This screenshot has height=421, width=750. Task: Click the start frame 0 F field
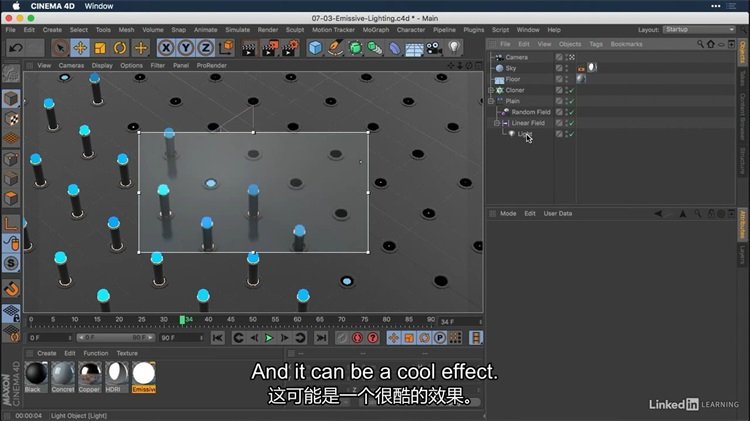point(50,338)
